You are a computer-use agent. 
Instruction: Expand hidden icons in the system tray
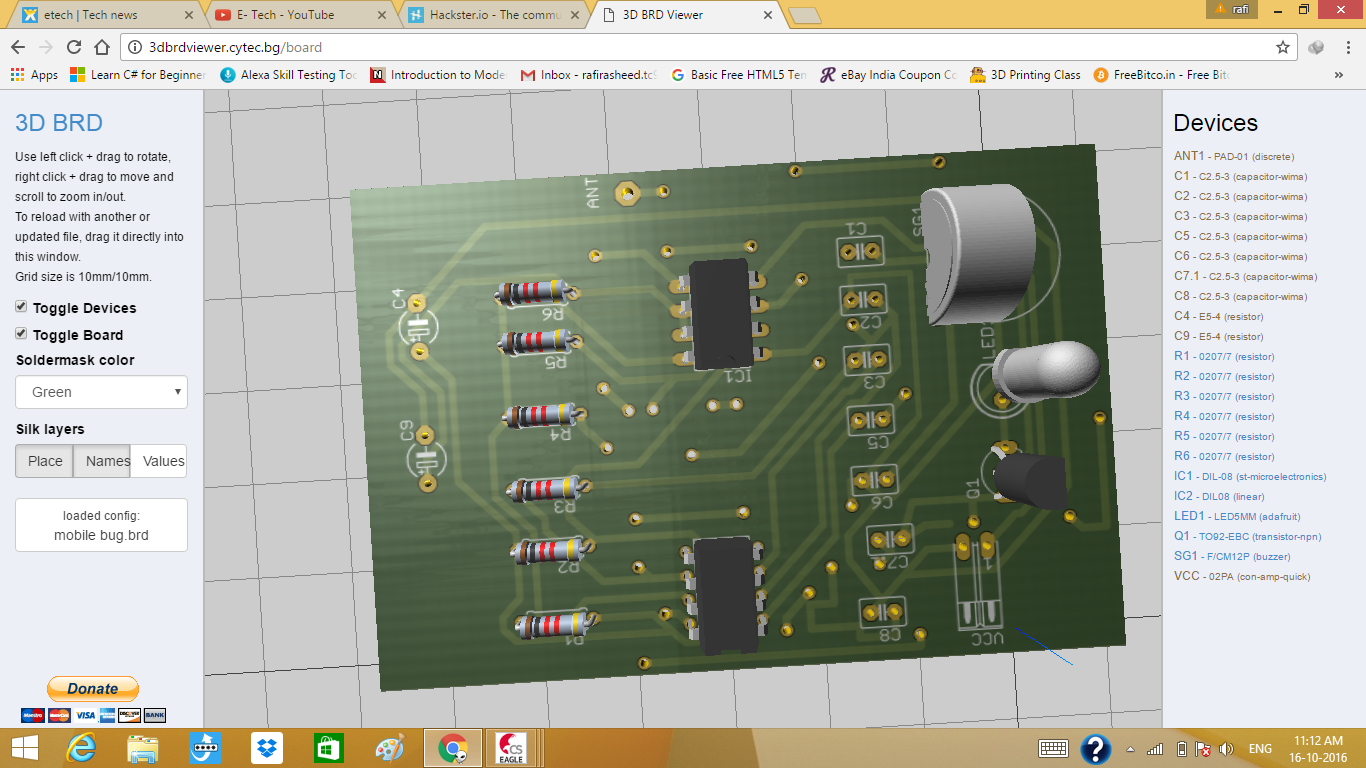(1128, 747)
